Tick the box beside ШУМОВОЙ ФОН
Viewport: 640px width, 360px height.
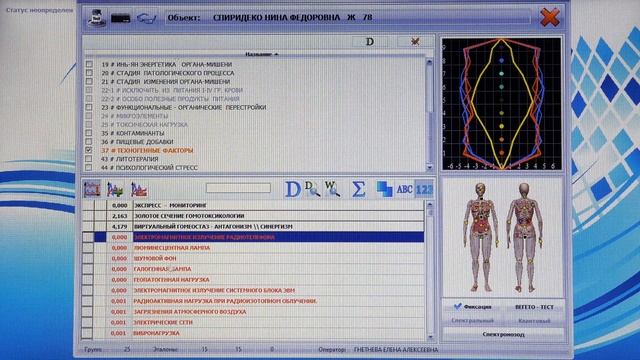[87, 258]
